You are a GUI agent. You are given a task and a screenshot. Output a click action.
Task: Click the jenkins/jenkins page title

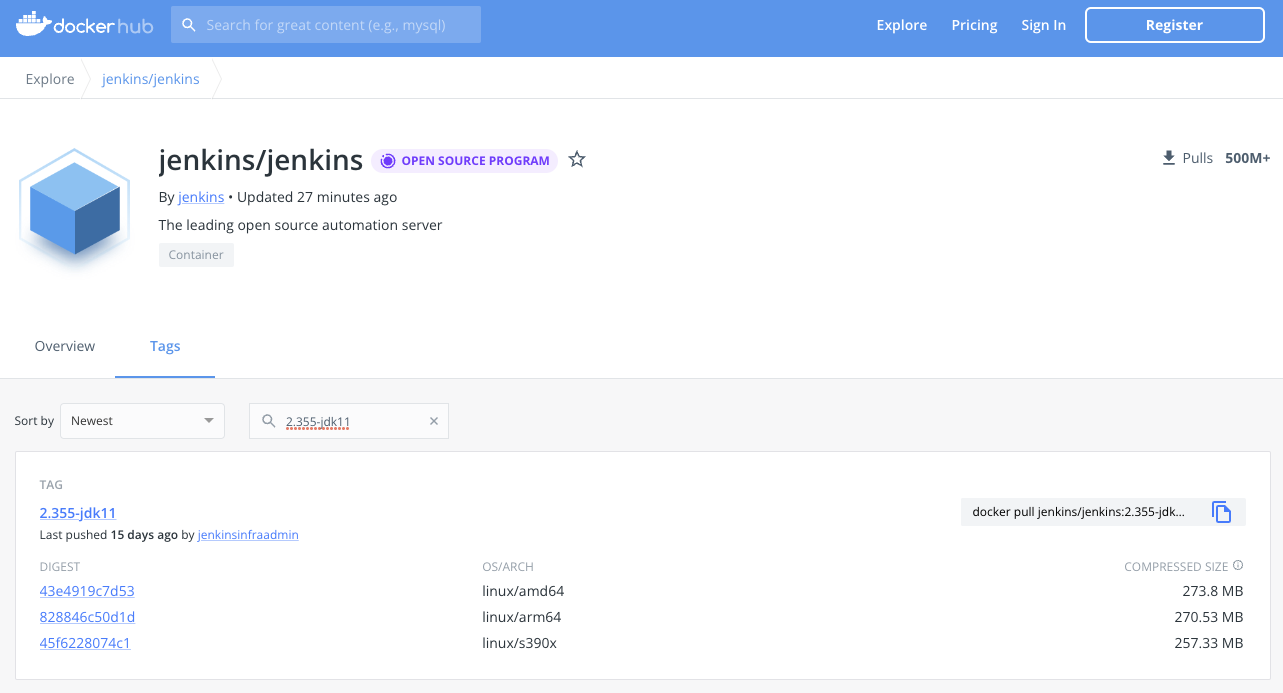point(261,160)
